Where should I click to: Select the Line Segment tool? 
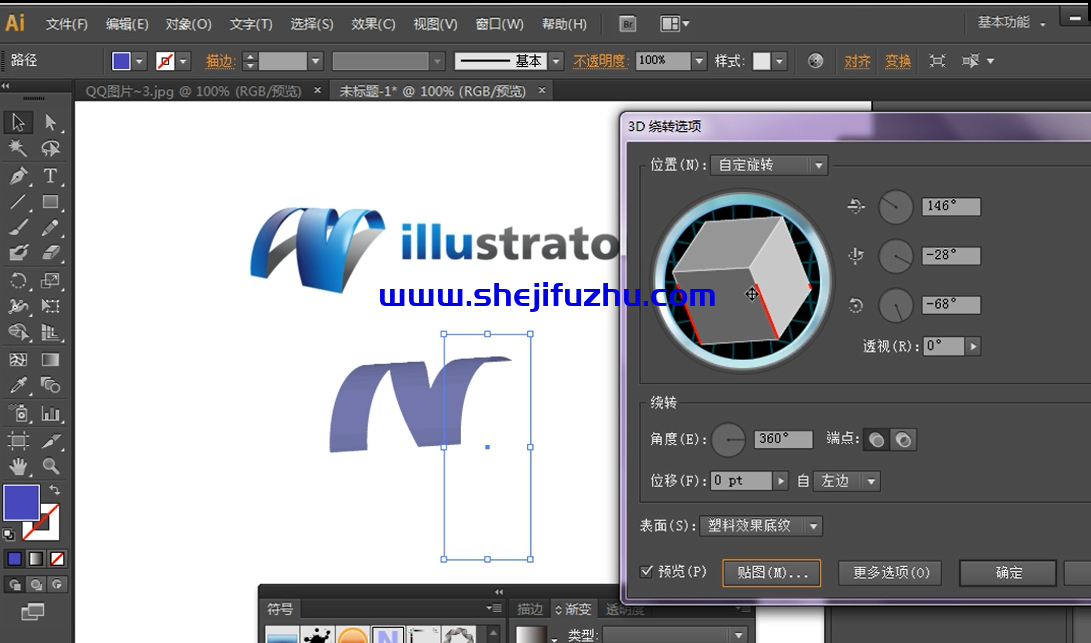point(18,202)
